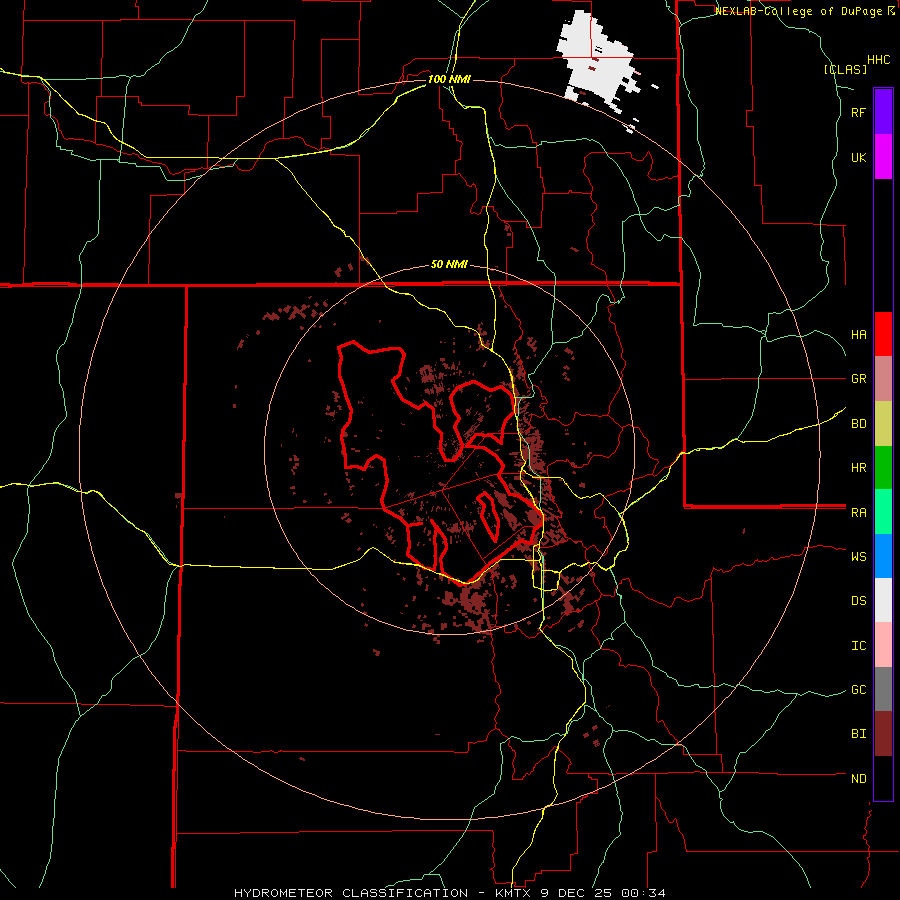Image resolution: width=900 pixels, height=900 pixels.
Task: Click the 'BI' legend label text
Action: [x=858, y=734]
